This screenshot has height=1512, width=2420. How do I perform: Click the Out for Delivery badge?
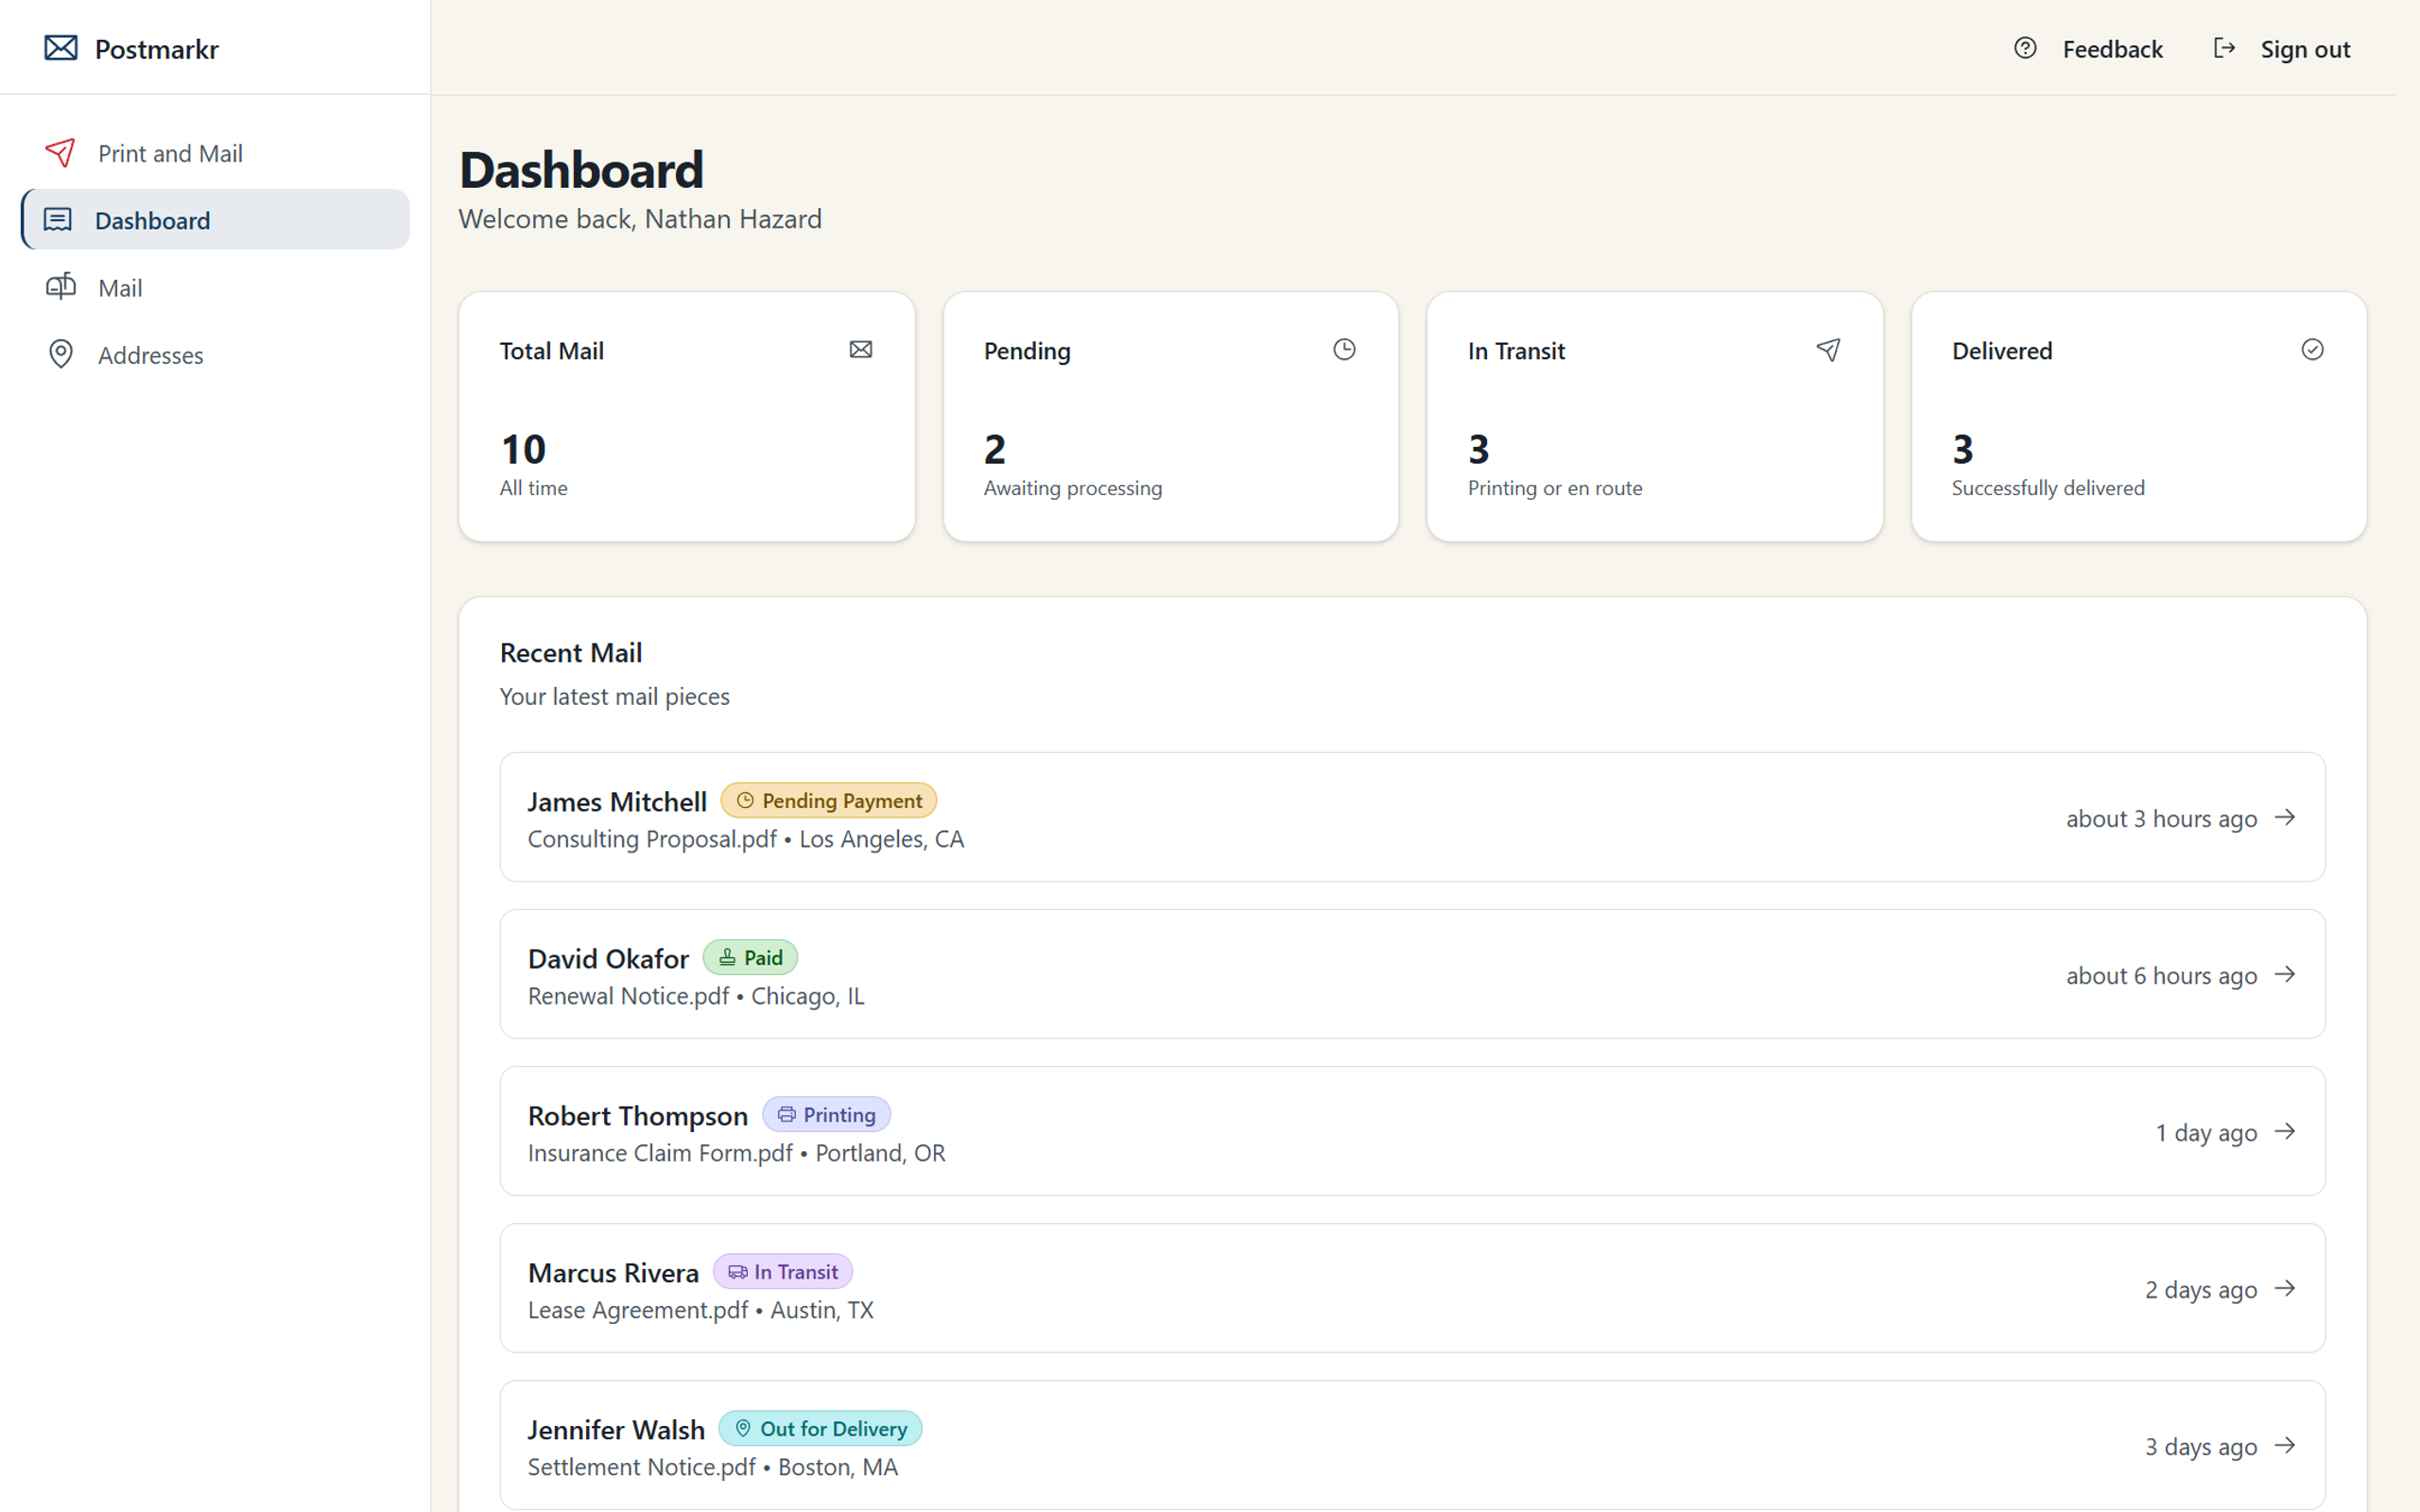[820, 1428]
